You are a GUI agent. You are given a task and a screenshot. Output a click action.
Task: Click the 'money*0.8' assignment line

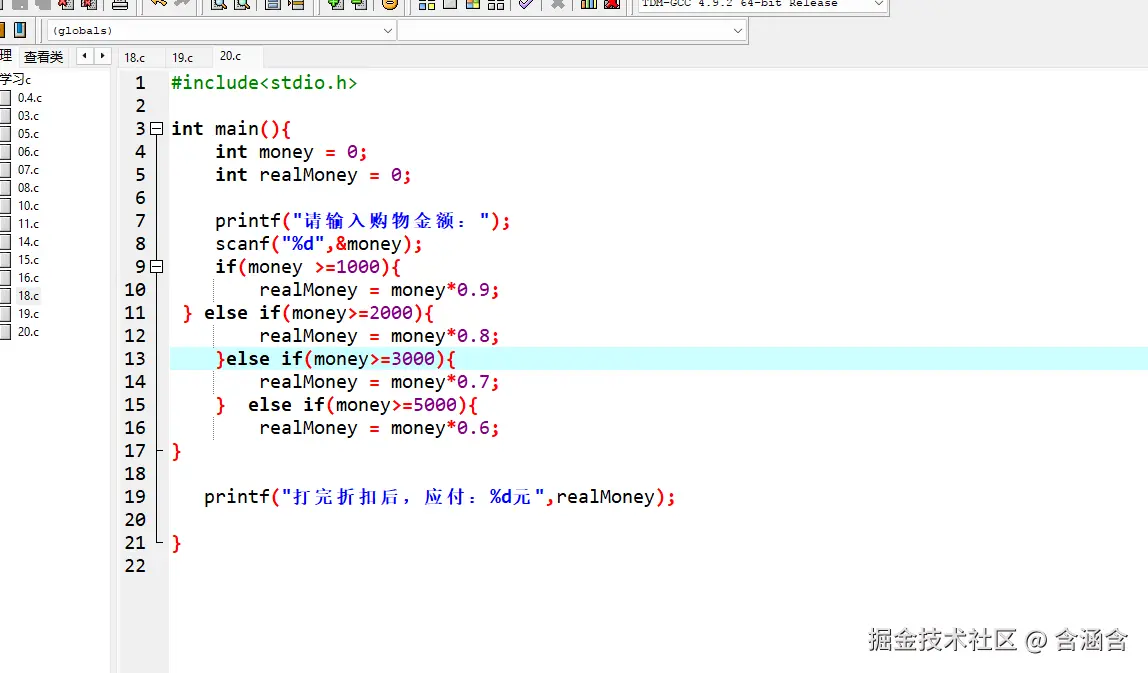pos(379,336)
